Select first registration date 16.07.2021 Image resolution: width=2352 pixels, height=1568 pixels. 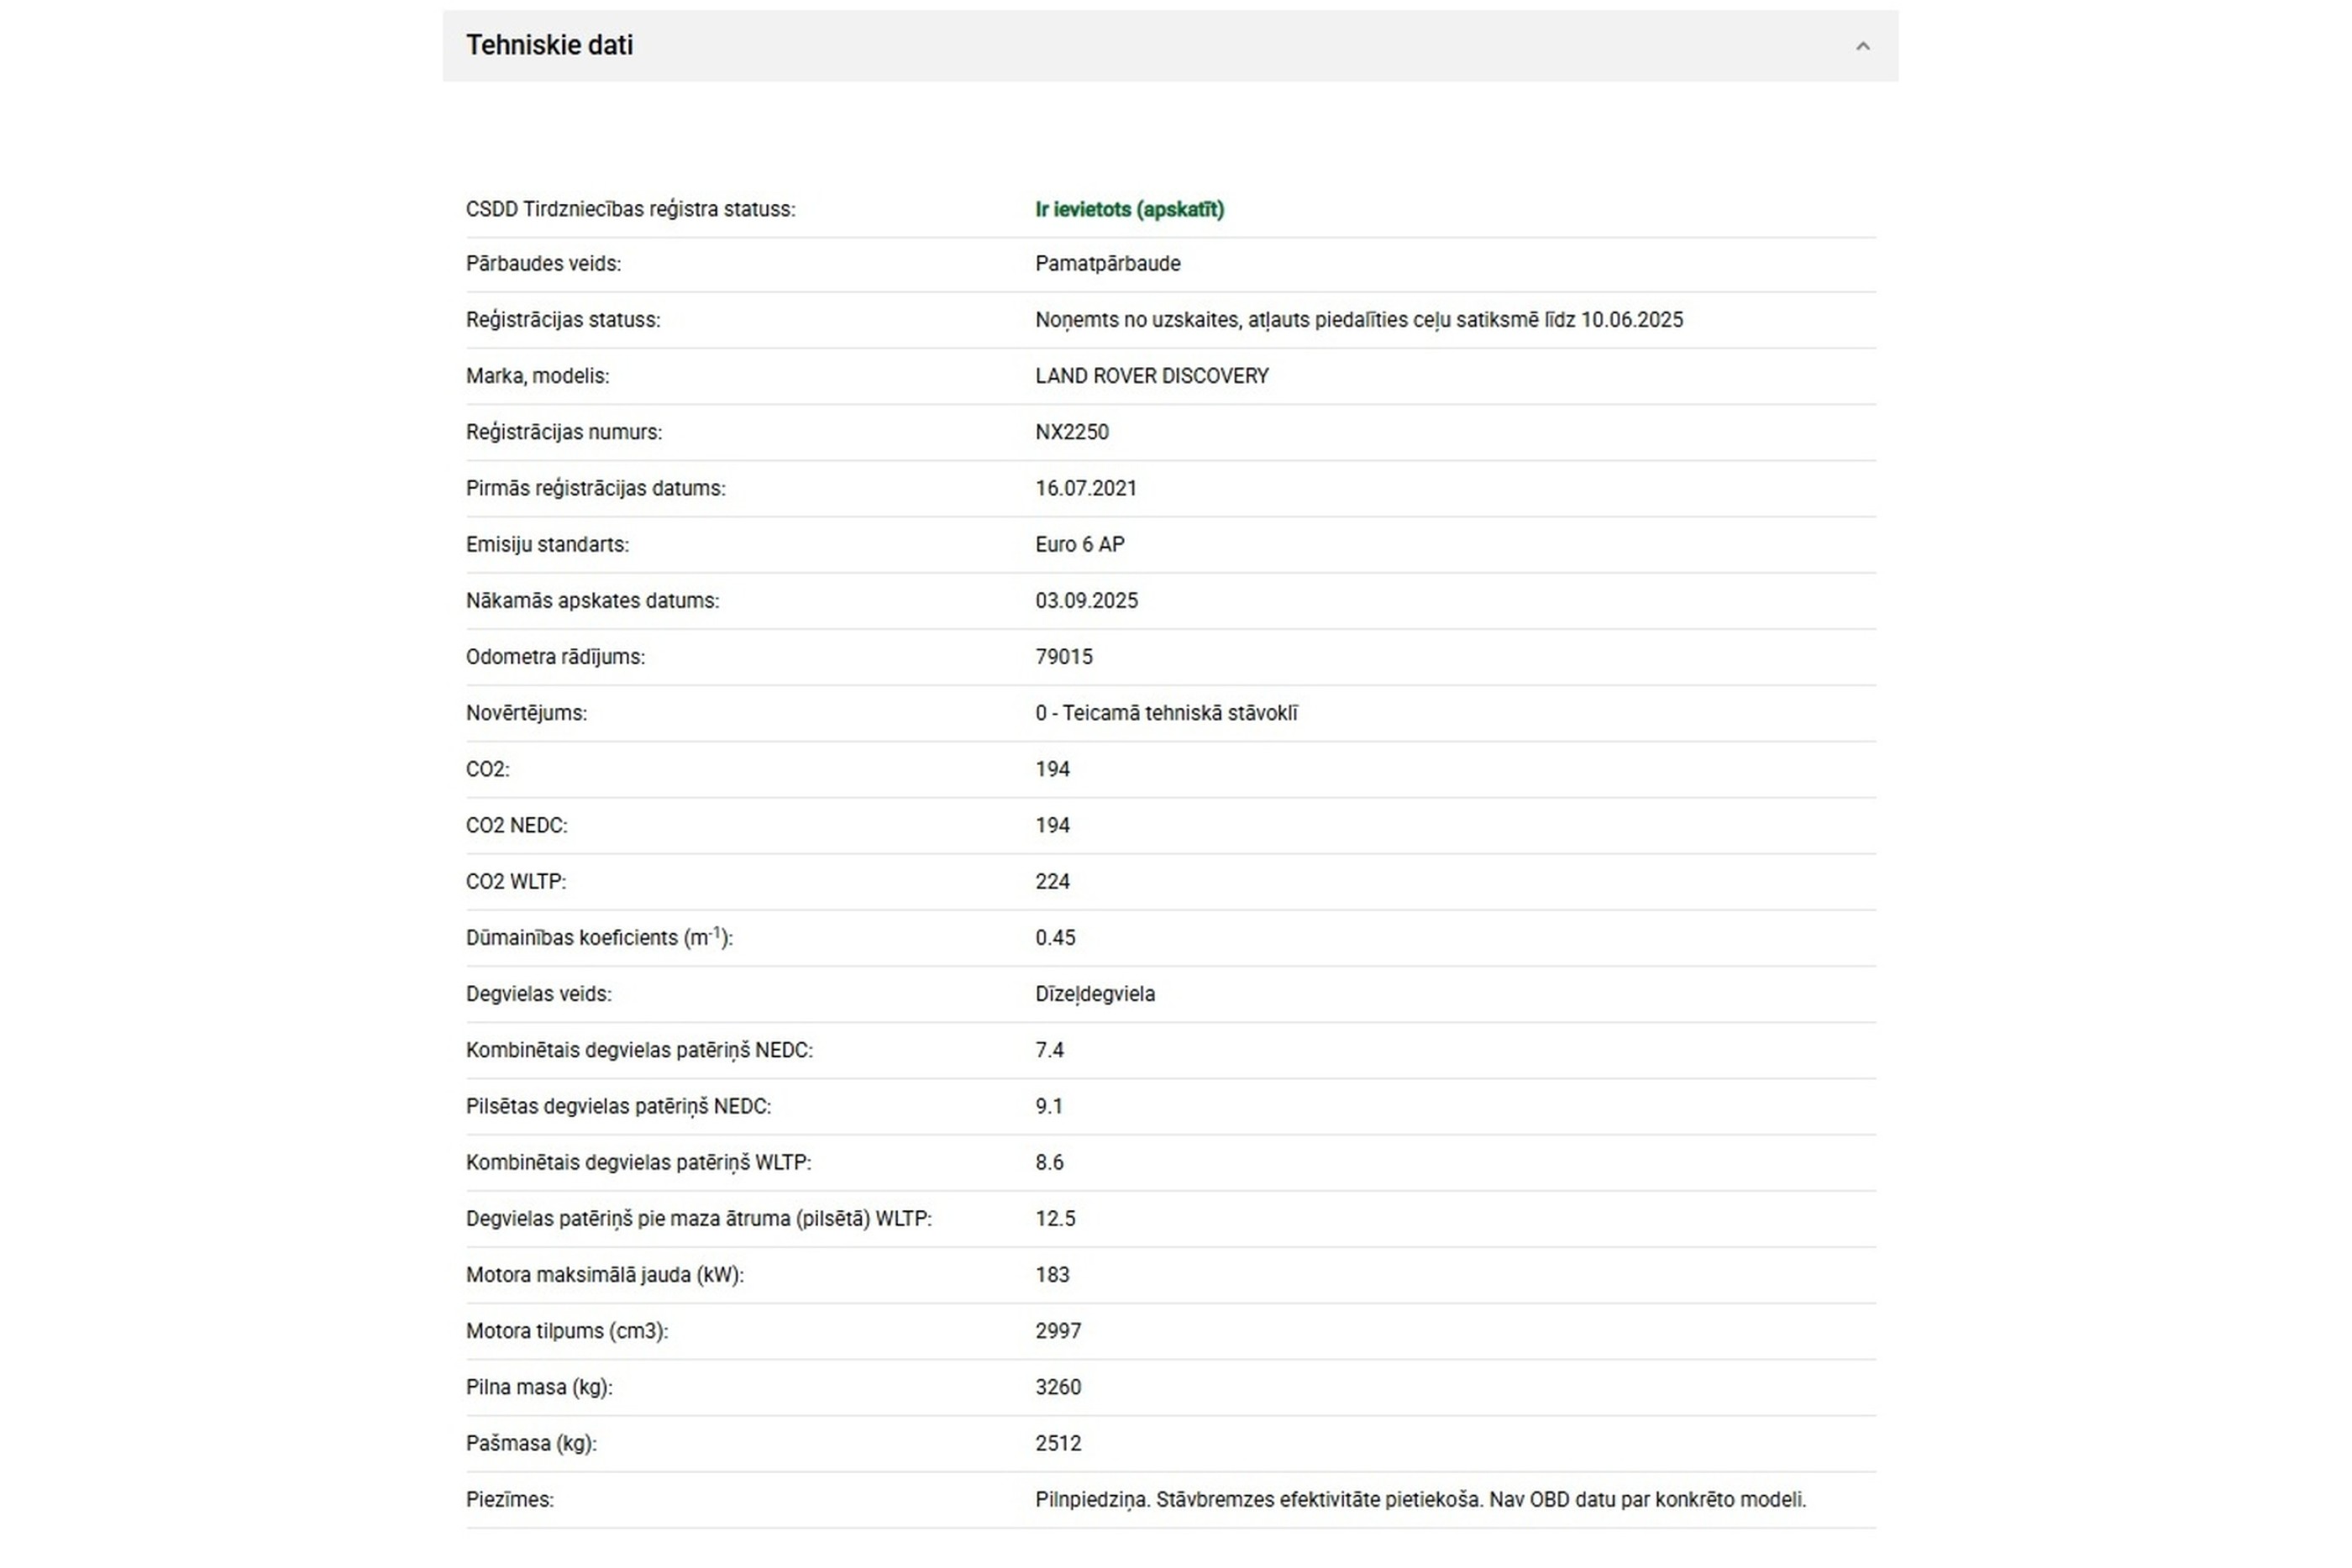1085,488
